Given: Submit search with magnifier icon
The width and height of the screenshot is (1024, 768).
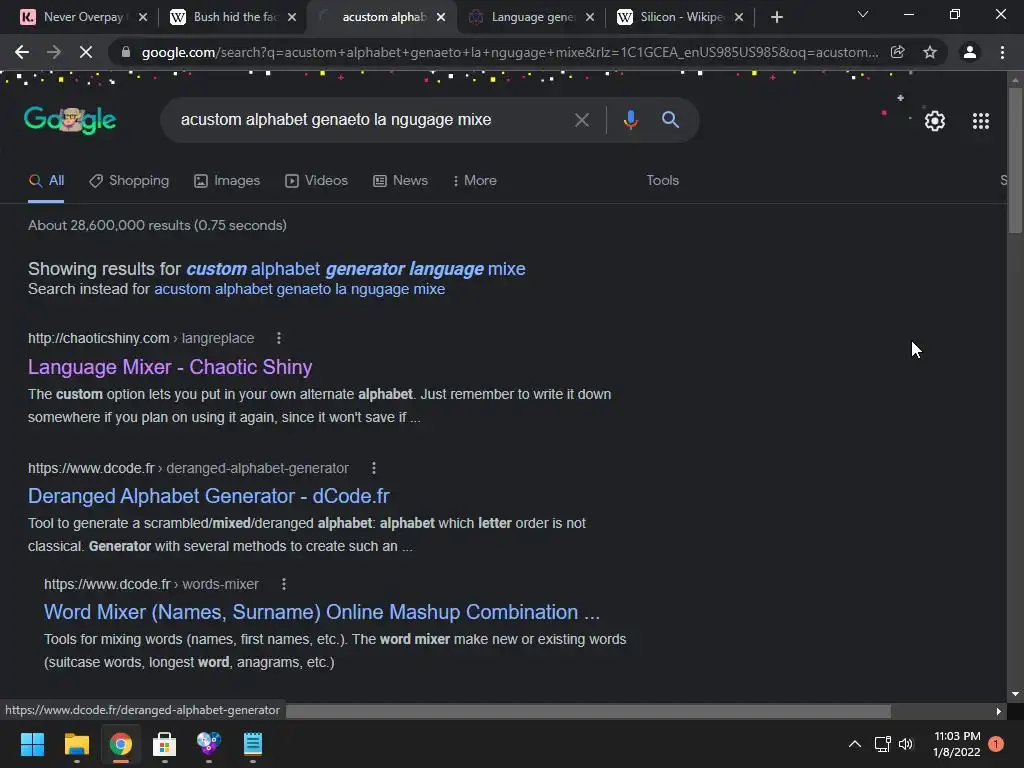Looking at the screenshot, I should pyautogui.click(x=670, y=120).
